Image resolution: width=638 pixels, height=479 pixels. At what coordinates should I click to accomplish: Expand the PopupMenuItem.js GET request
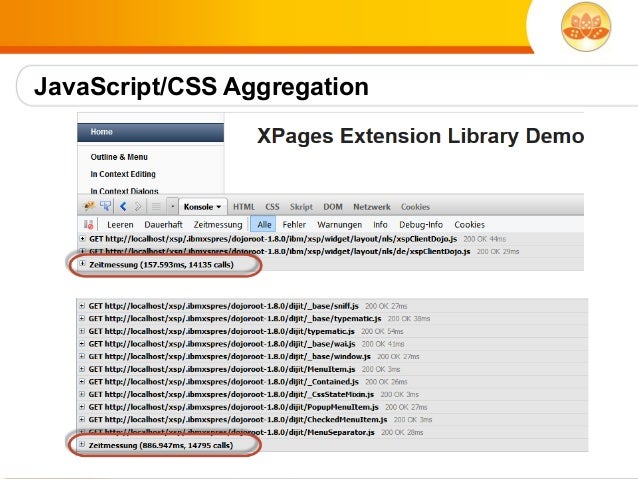click(82, 407)
